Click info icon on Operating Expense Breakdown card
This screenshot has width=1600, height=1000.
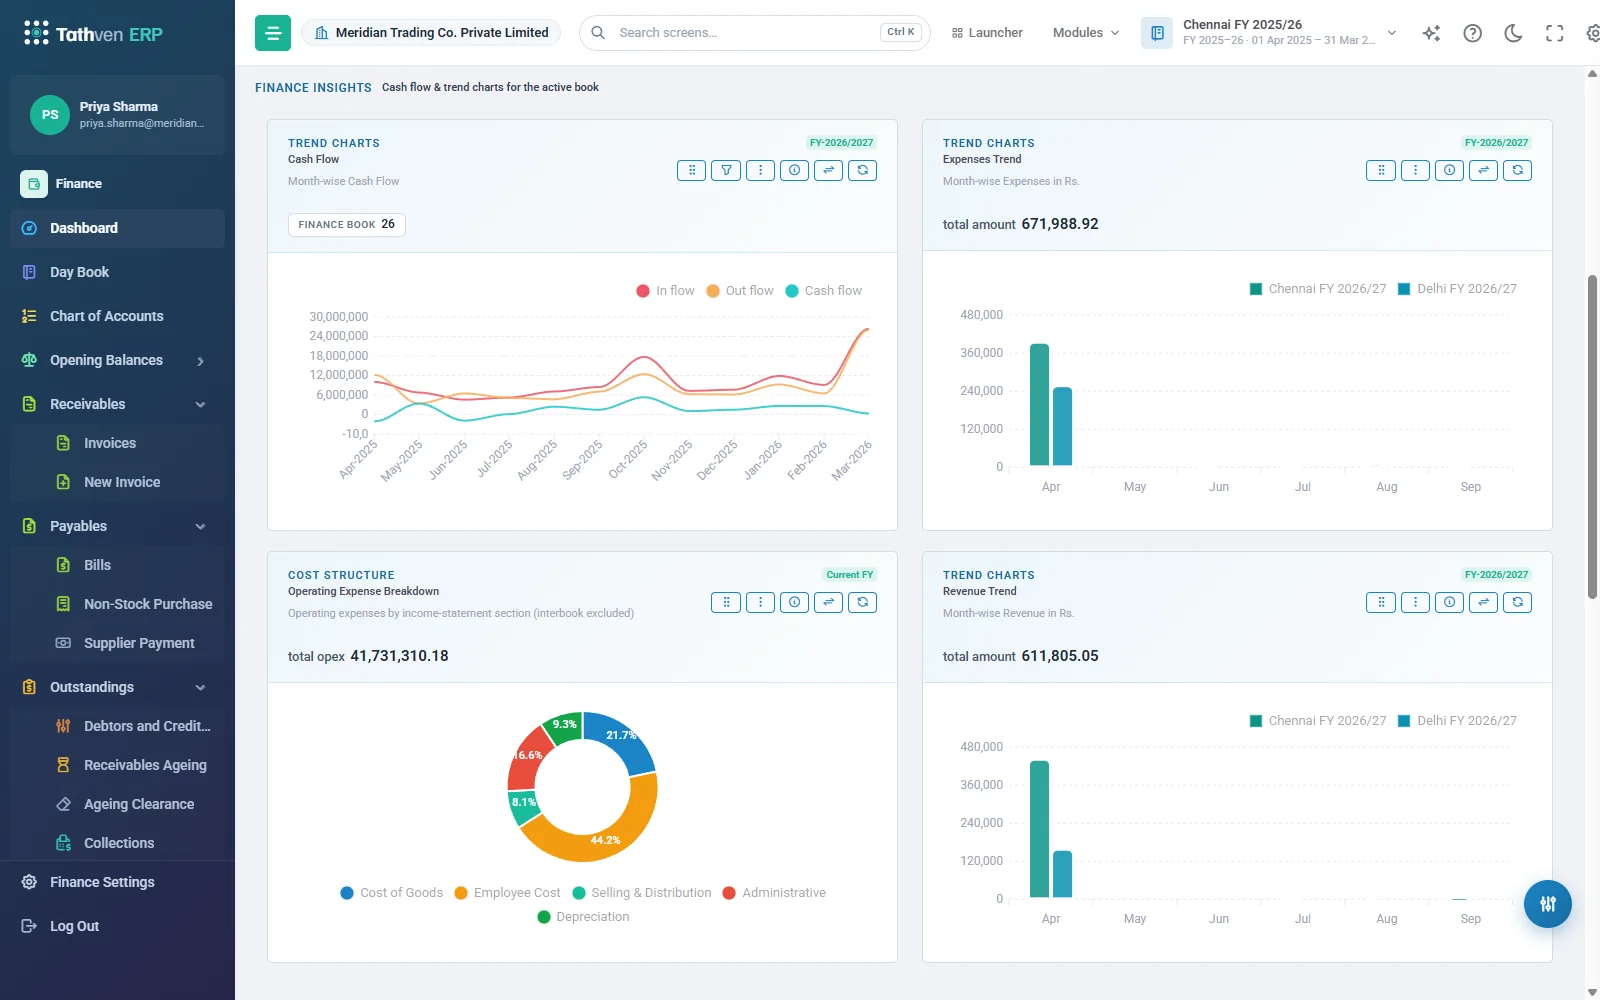pos(794,602)
